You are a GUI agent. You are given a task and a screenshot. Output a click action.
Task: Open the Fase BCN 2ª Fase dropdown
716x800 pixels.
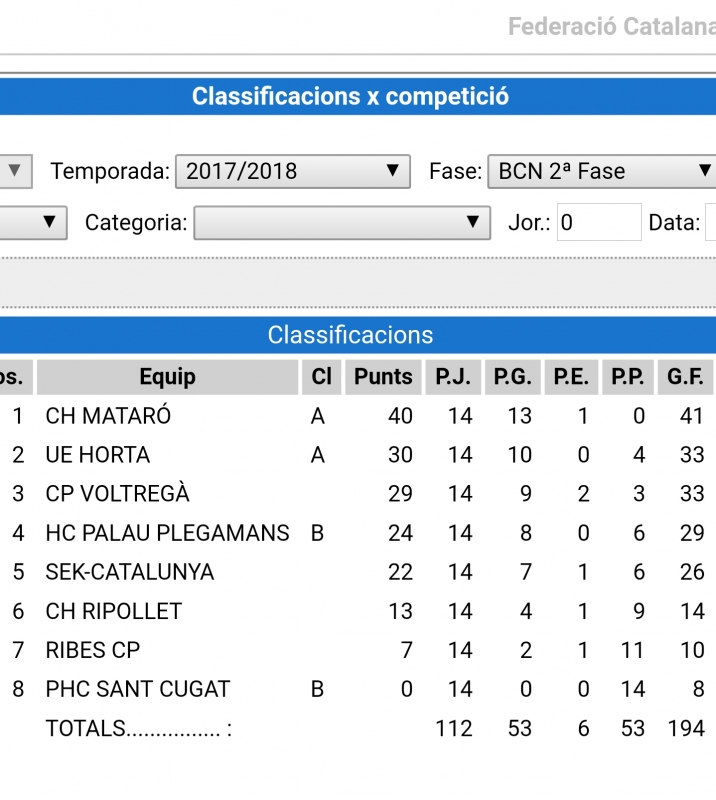[x=602, y=171]
